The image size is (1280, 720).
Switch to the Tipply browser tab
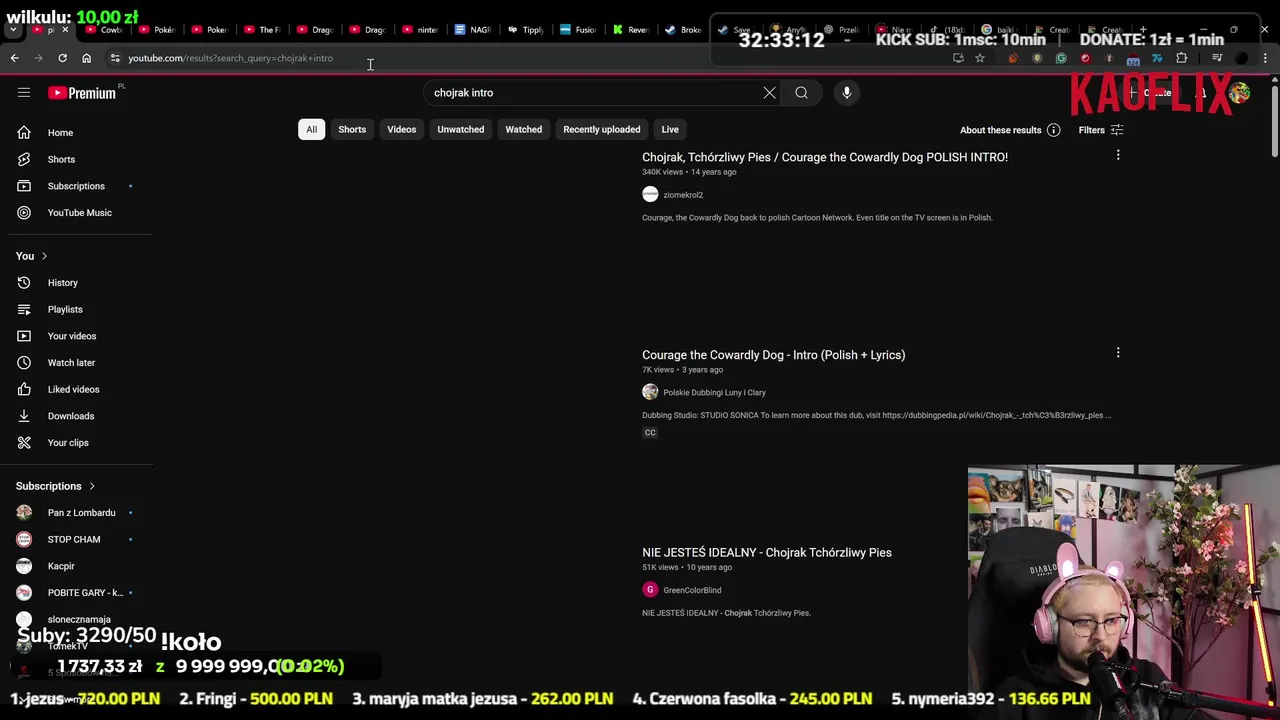[525, 30]
